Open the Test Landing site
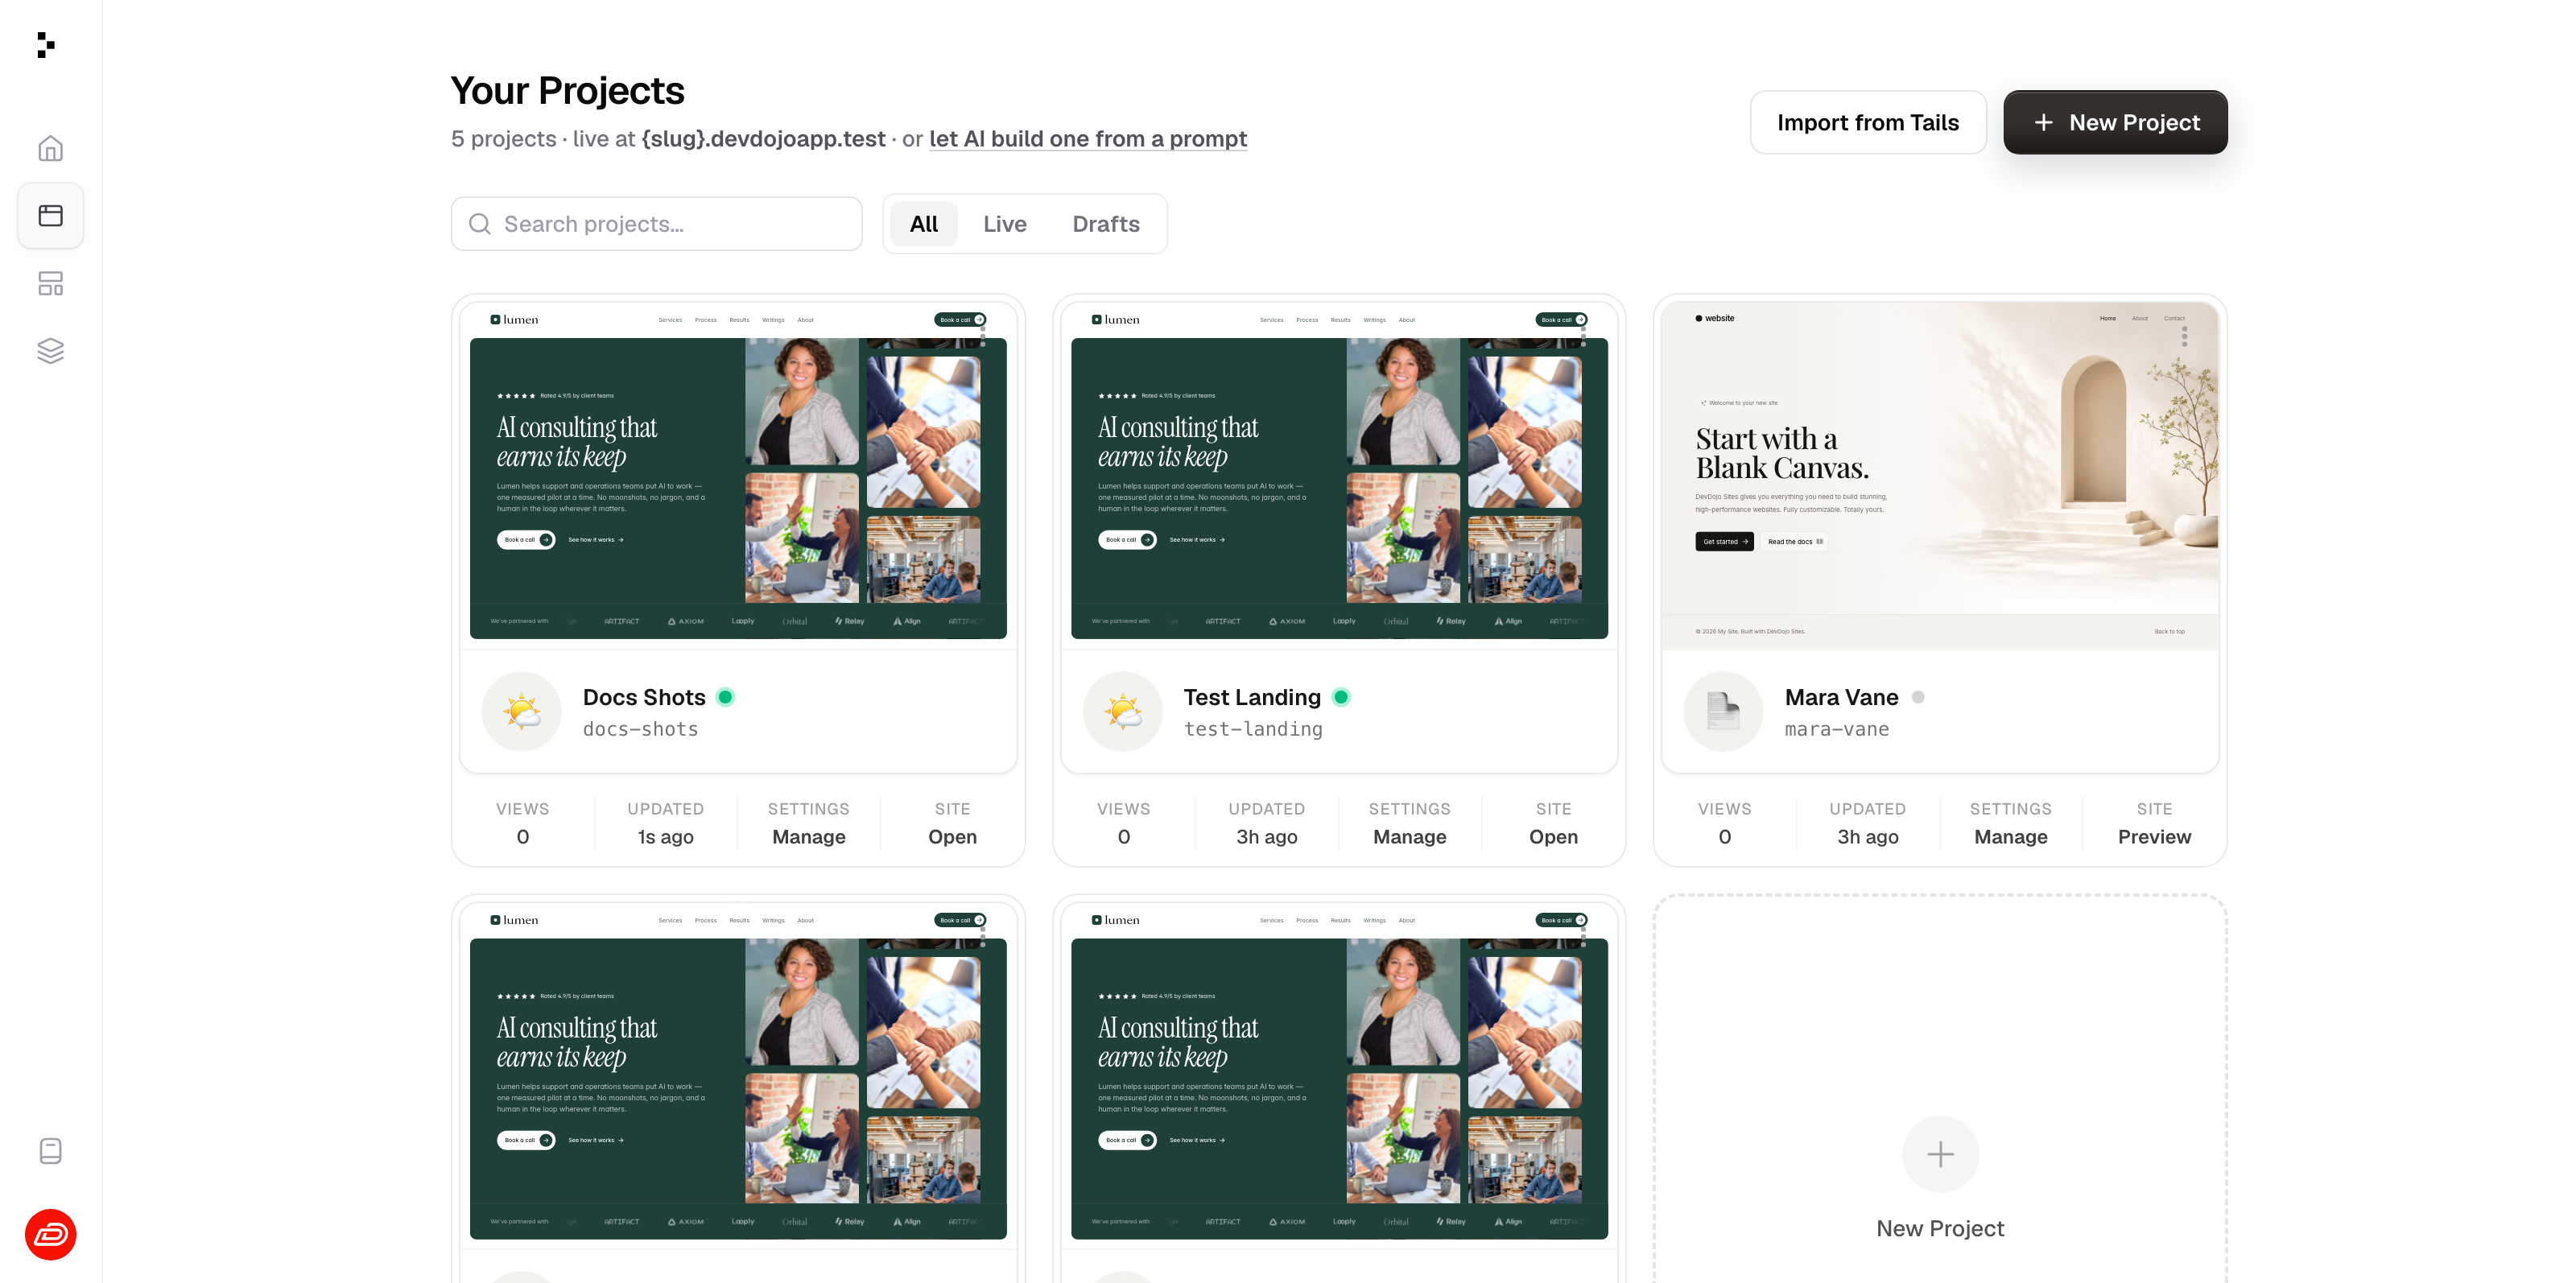This screenshot has height=1283, width=2576. coord(1553,837)
